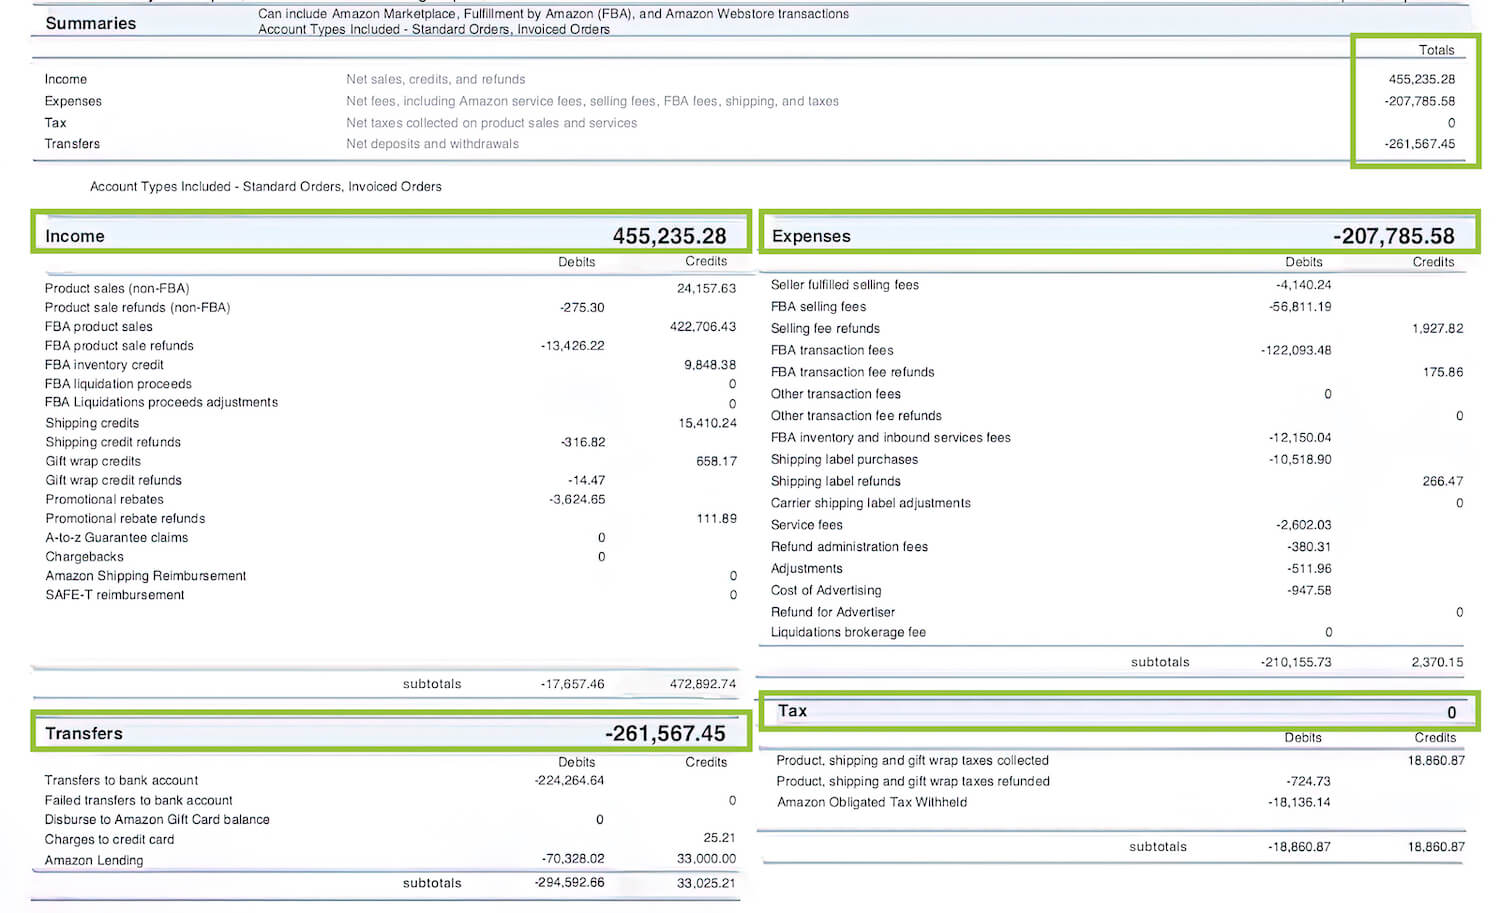This screenshot has height=913, width=1500.
Task: Select the Transfers total -261,567.45 in Summaries
Action: [x=1419, y=144]
